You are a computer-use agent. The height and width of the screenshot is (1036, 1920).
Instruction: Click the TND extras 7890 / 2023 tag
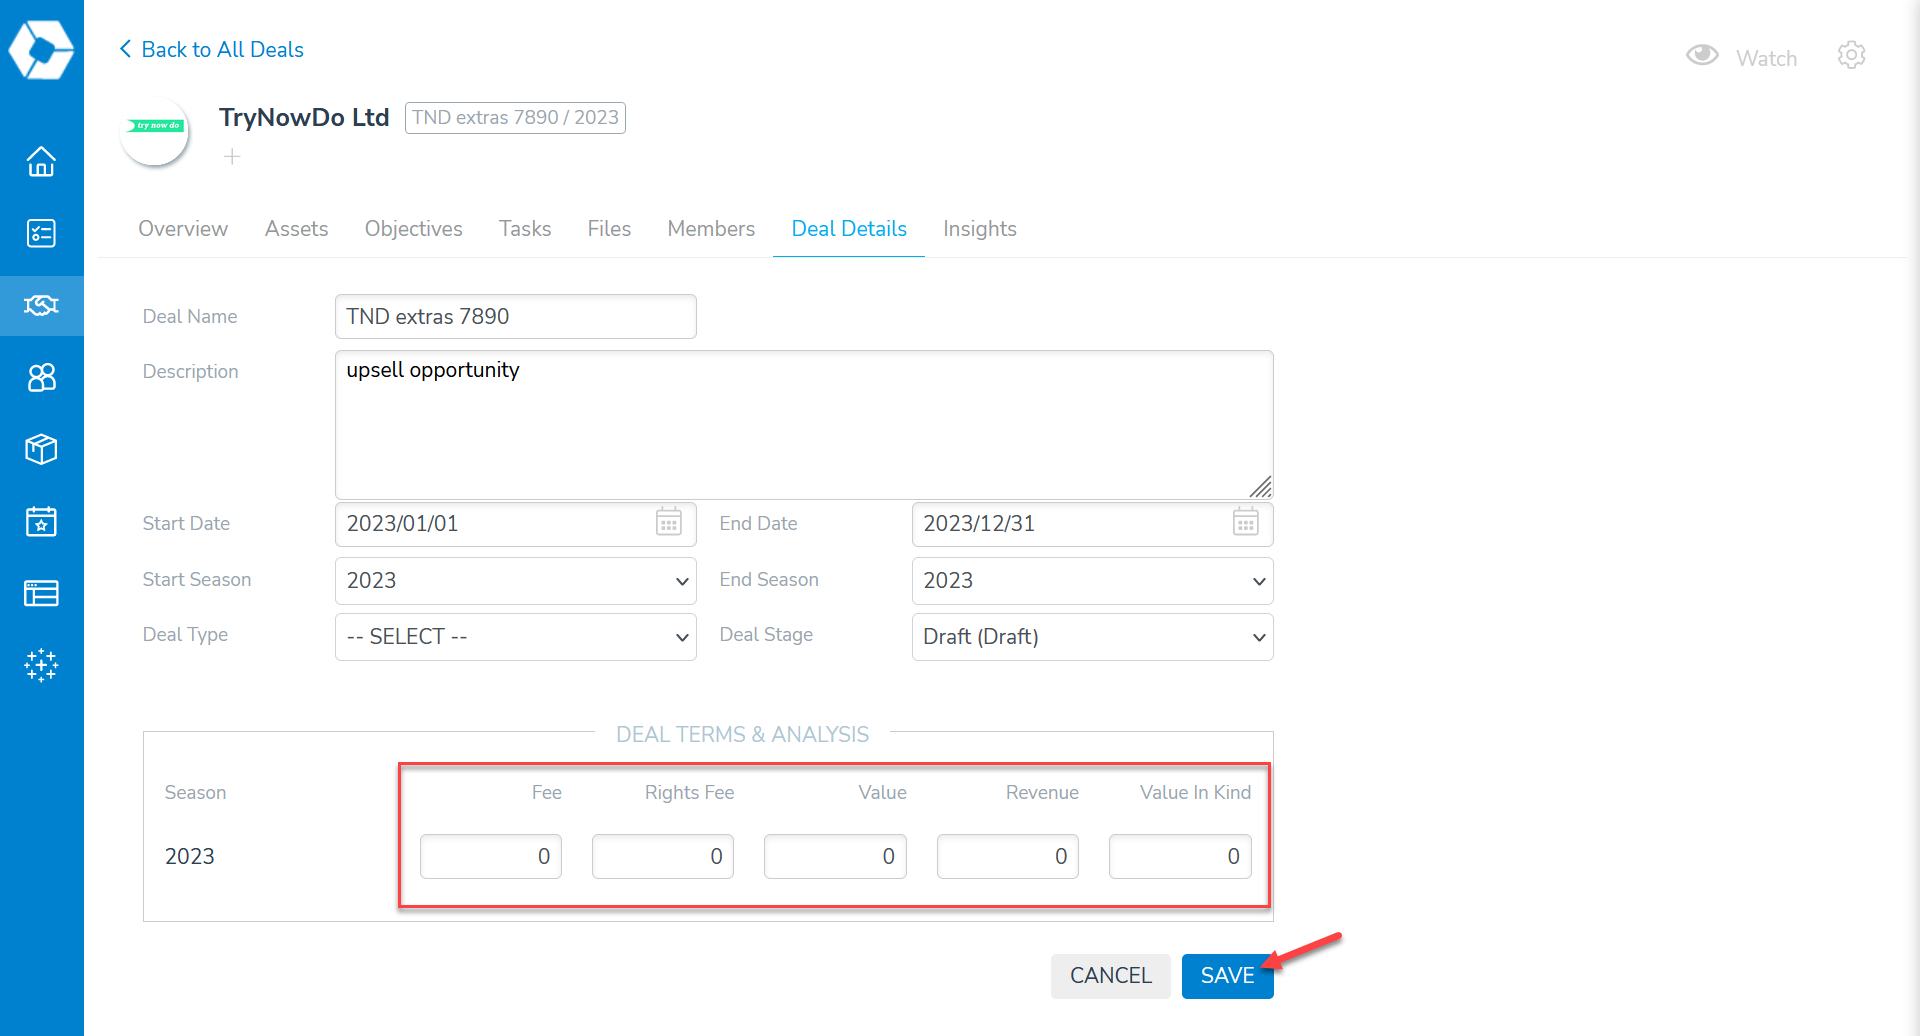click(x=515, y=117)
